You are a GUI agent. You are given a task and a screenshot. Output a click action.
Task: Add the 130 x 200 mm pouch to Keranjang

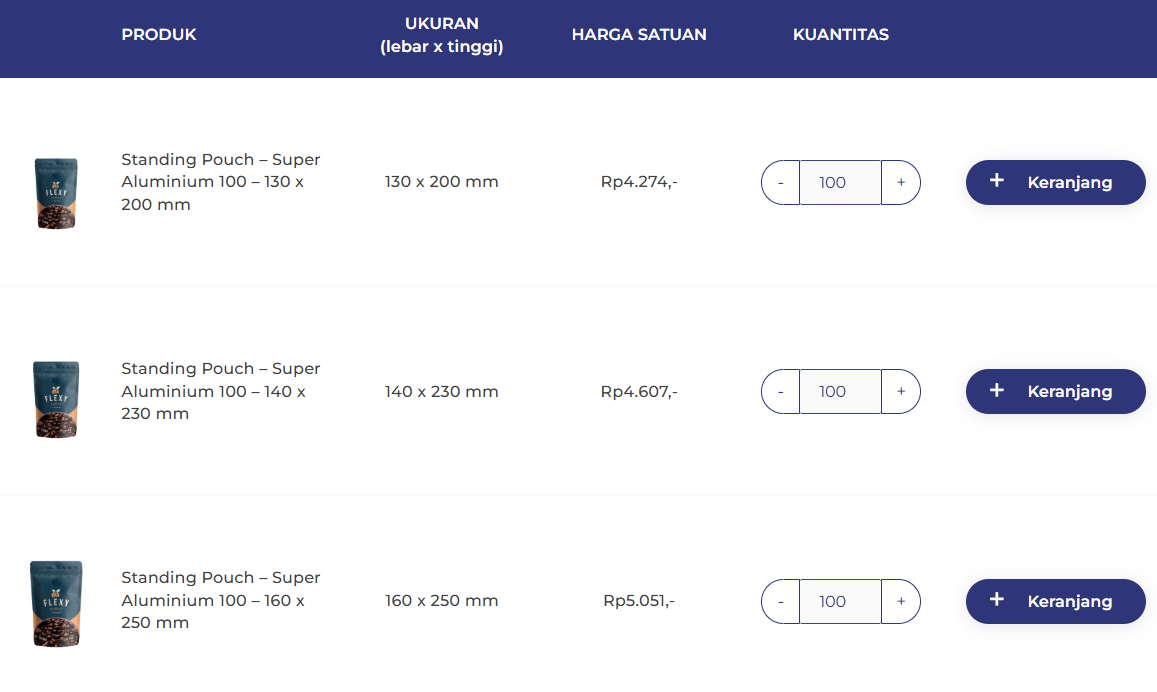(x=1055, y=182)
